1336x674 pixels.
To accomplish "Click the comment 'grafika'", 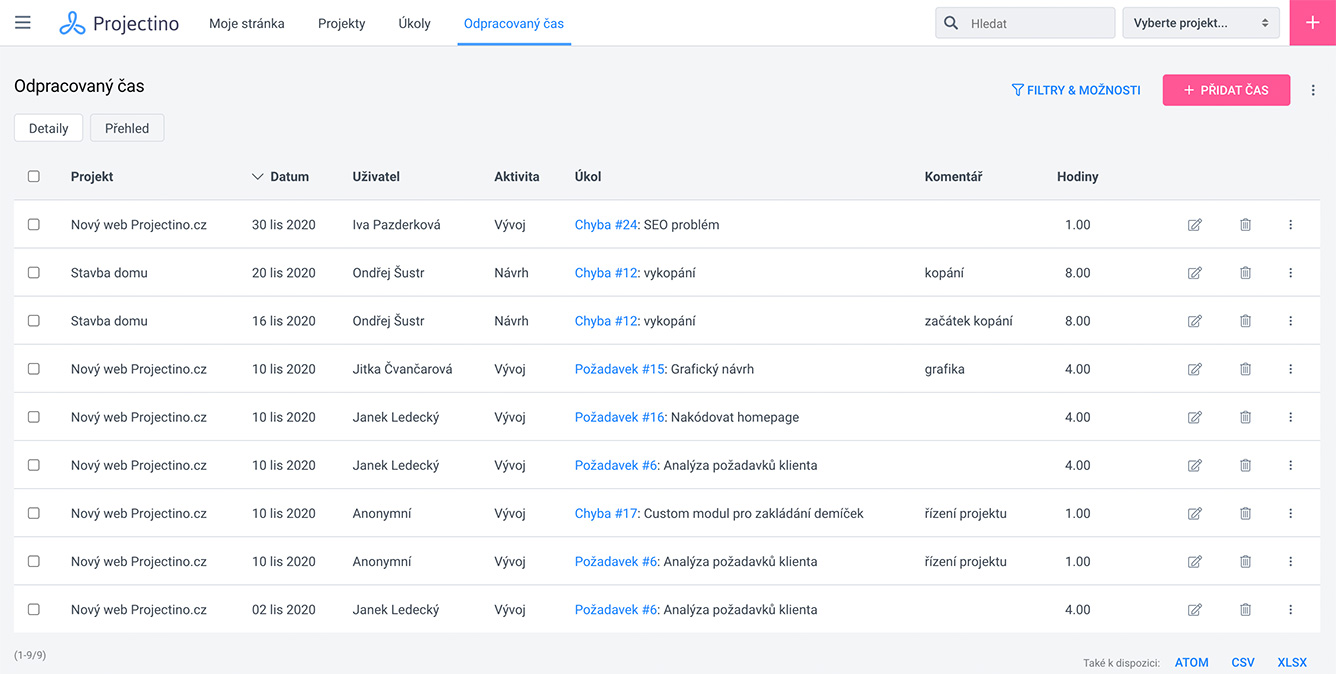I will pos(945,369).
